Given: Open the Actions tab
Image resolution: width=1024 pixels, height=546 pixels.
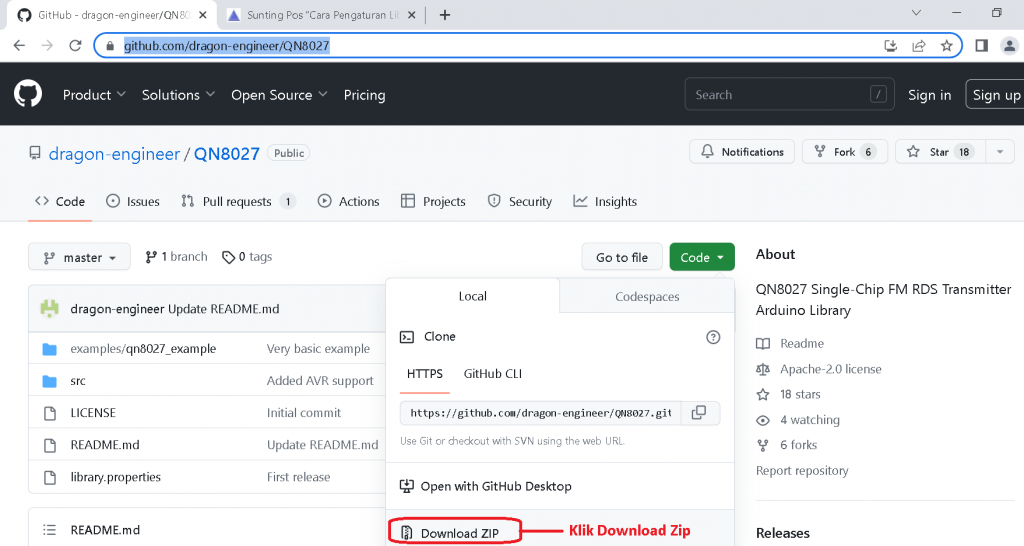Looking at the screenshot, I should [348, 201].
